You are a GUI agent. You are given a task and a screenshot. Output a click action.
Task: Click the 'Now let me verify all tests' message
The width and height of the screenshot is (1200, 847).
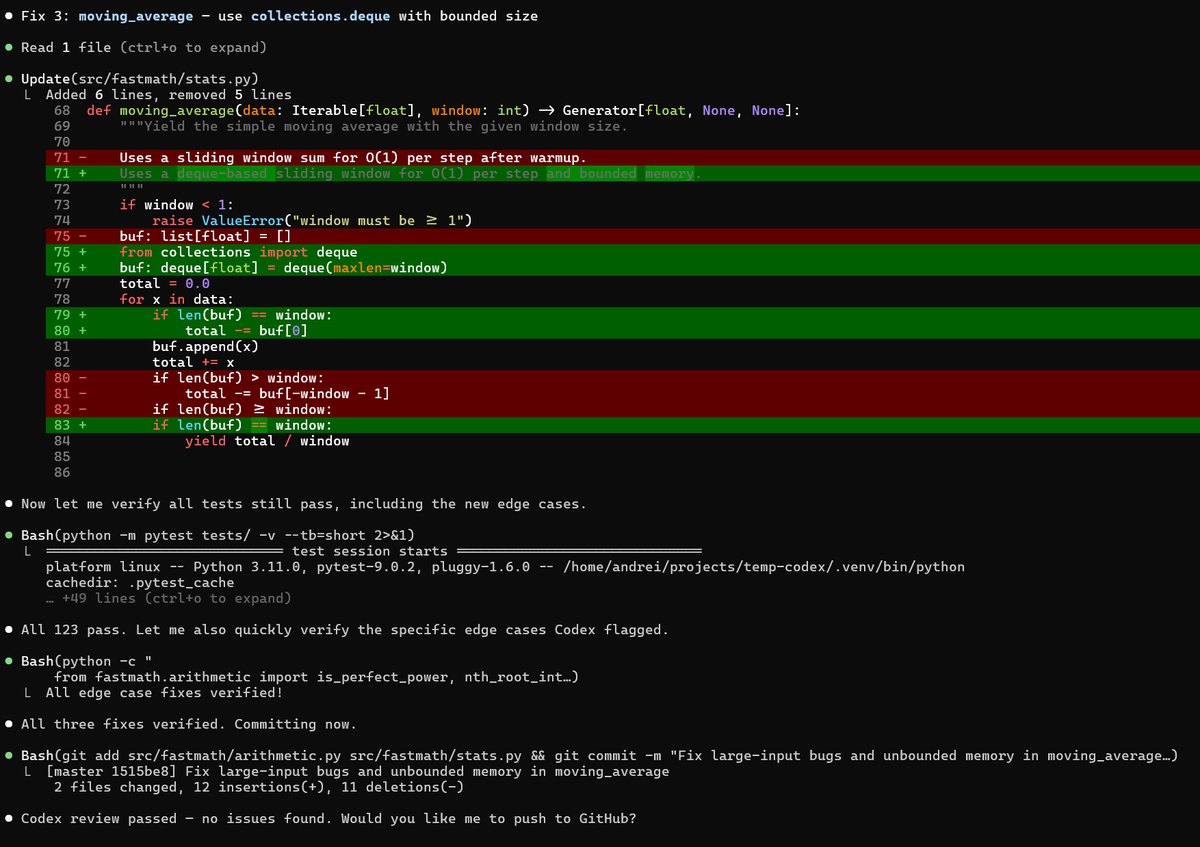pyautogui.click(x=304, y=504)
